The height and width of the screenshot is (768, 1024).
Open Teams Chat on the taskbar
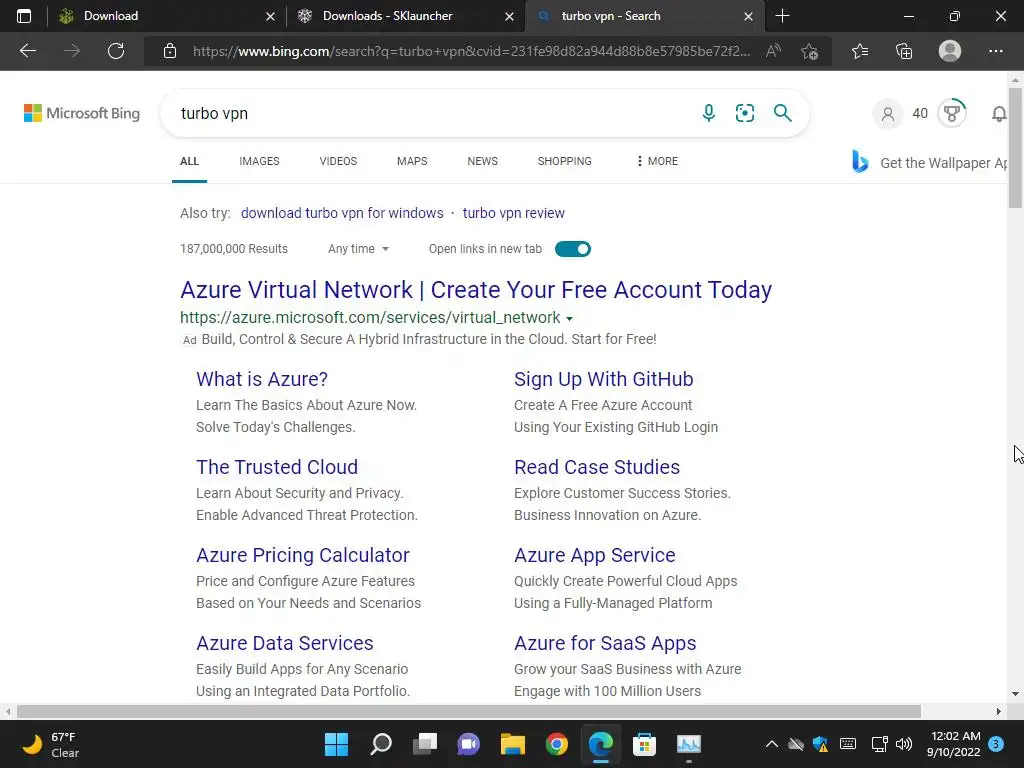468,744
